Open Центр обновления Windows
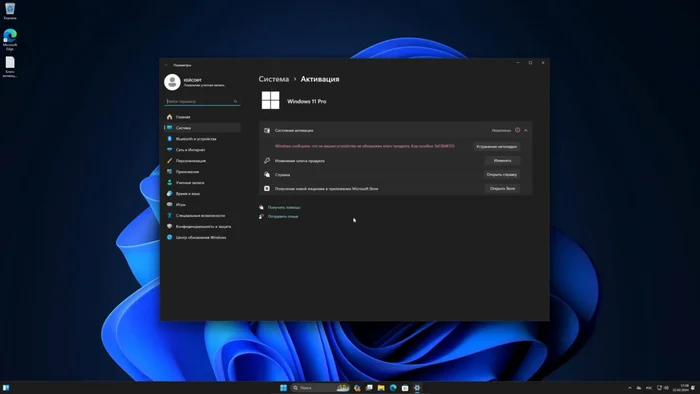 coord(202,237)
